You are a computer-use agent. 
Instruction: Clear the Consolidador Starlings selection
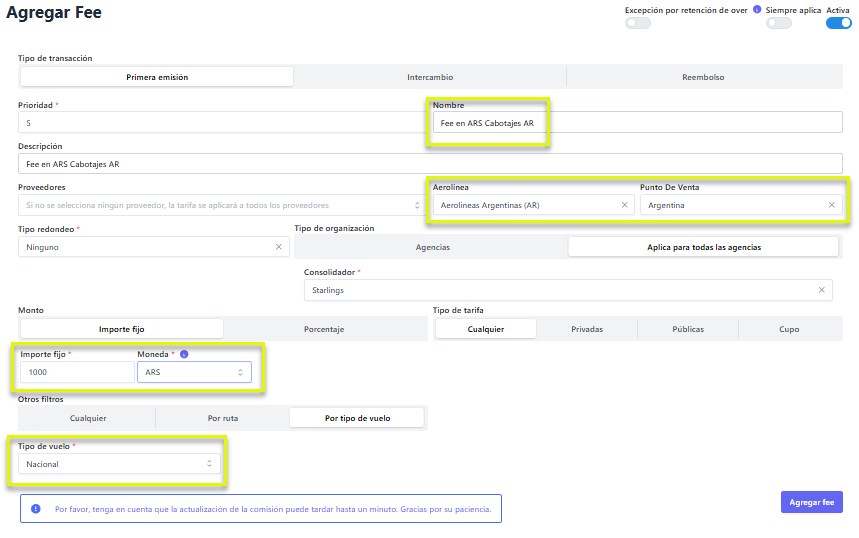(x=822, y=290)
